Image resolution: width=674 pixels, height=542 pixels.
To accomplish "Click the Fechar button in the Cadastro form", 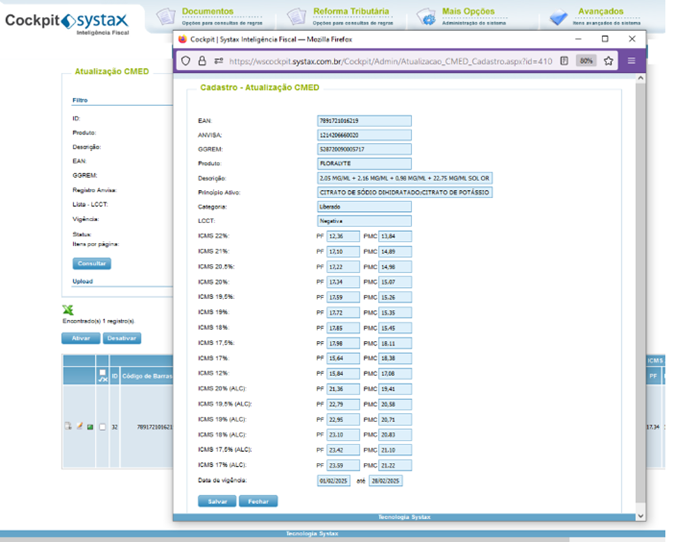I will point(258,501).
